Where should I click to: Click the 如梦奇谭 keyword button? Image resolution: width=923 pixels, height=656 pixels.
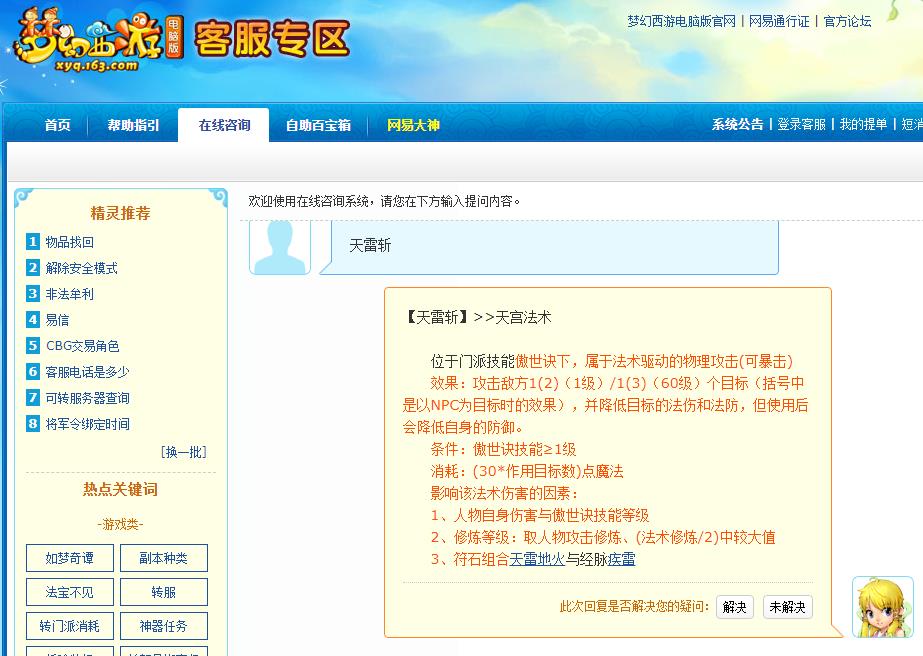coord(69,558)
